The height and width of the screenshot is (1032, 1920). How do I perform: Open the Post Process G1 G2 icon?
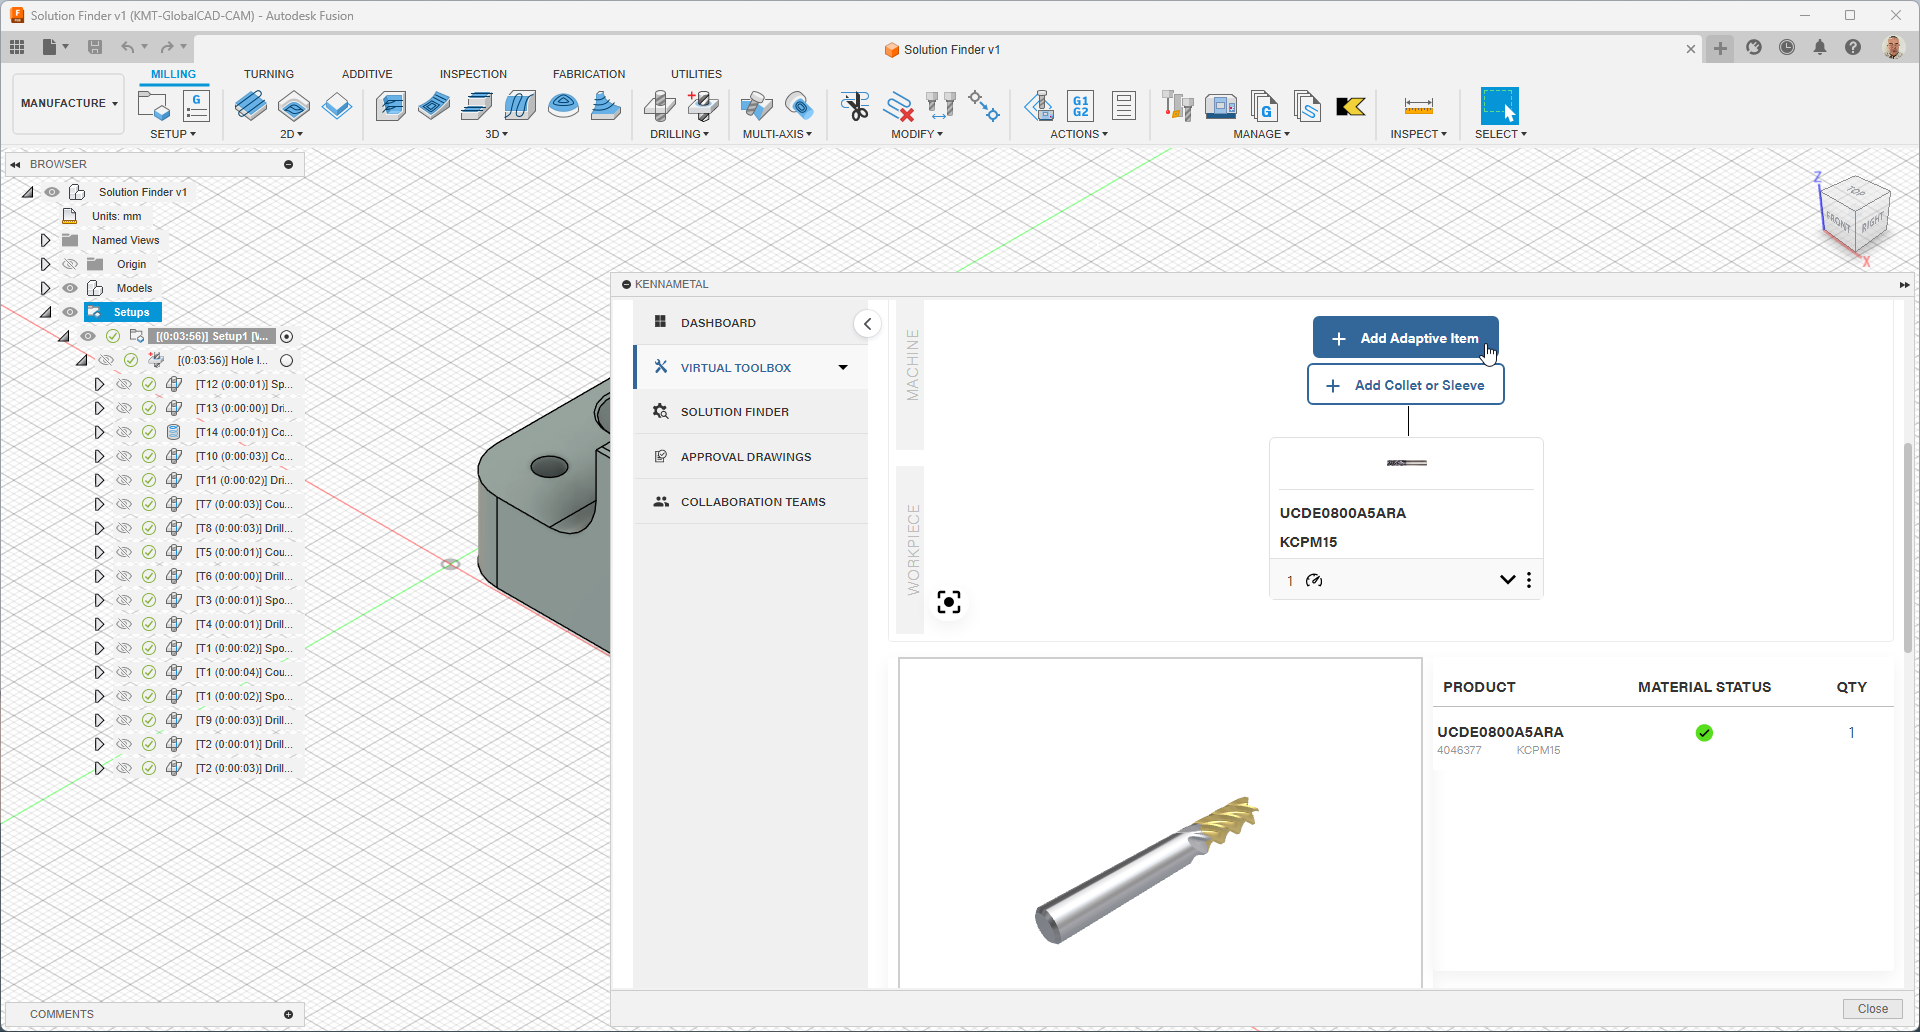coord(1080,106)
